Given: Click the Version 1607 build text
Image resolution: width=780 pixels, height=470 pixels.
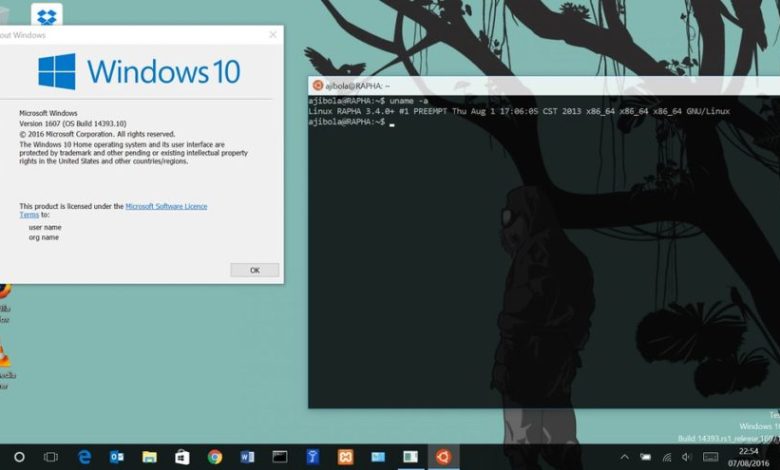Looking at the screenshot, I should [x=73, y=123].
